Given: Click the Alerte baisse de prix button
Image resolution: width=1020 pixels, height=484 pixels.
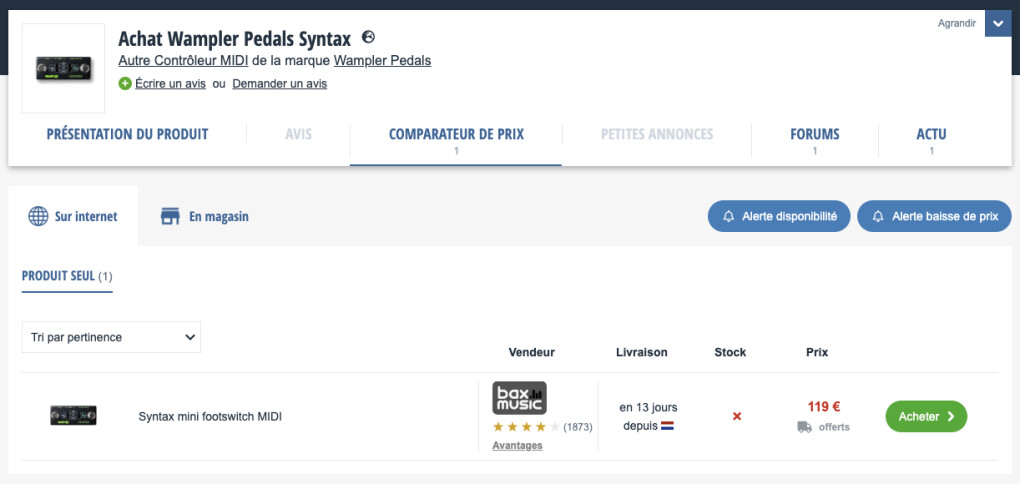Looking at the screenshot, I should pos(934,216).
